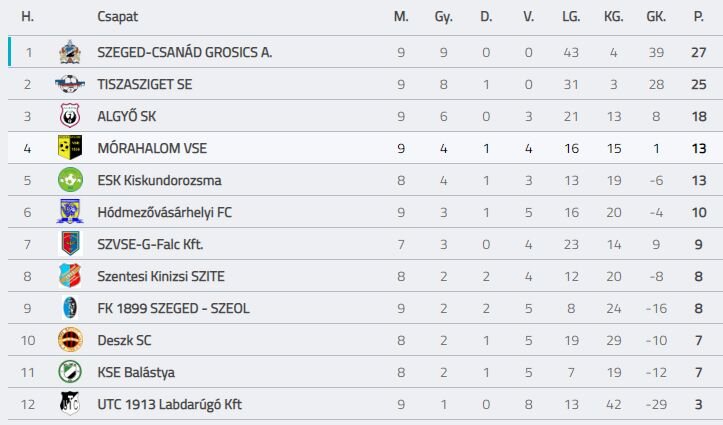Click the MÓRAHALOM VSE yellow-black crest
Image resolution: width=723 pixels, height=425 pixels.
coord(69,148)
